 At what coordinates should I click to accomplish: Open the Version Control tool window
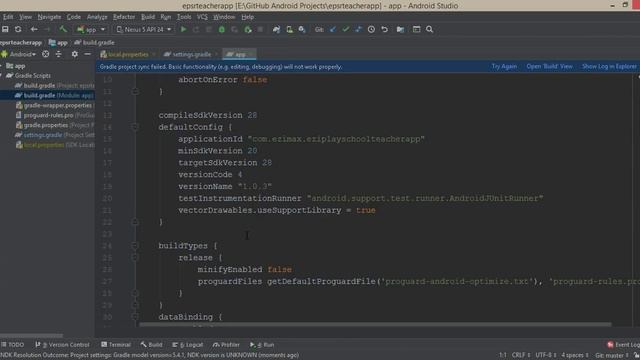point(62,345)
